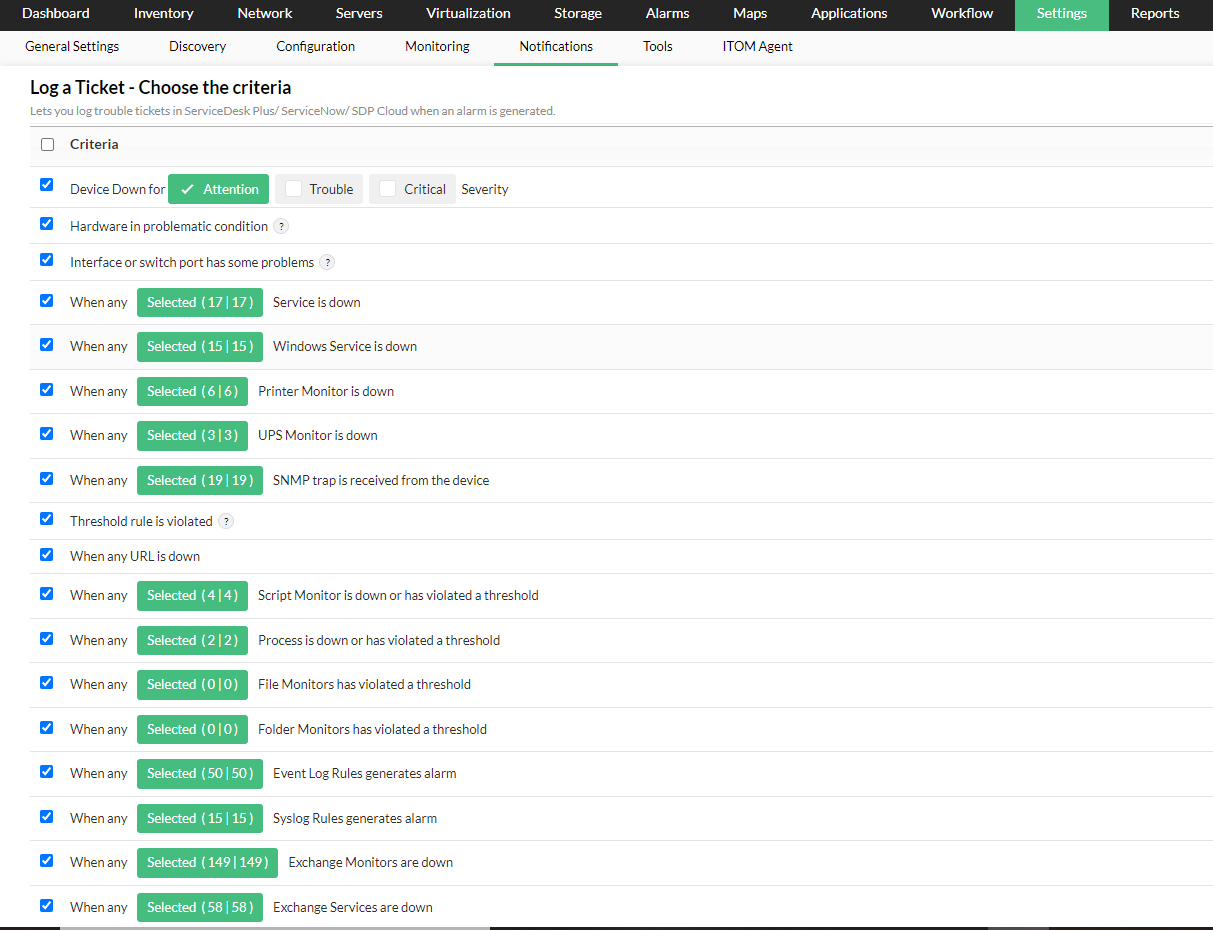This screenshot has height=930, width=1213.
Task: Switch to the Monitoring tab
Action: click(437, 47)
